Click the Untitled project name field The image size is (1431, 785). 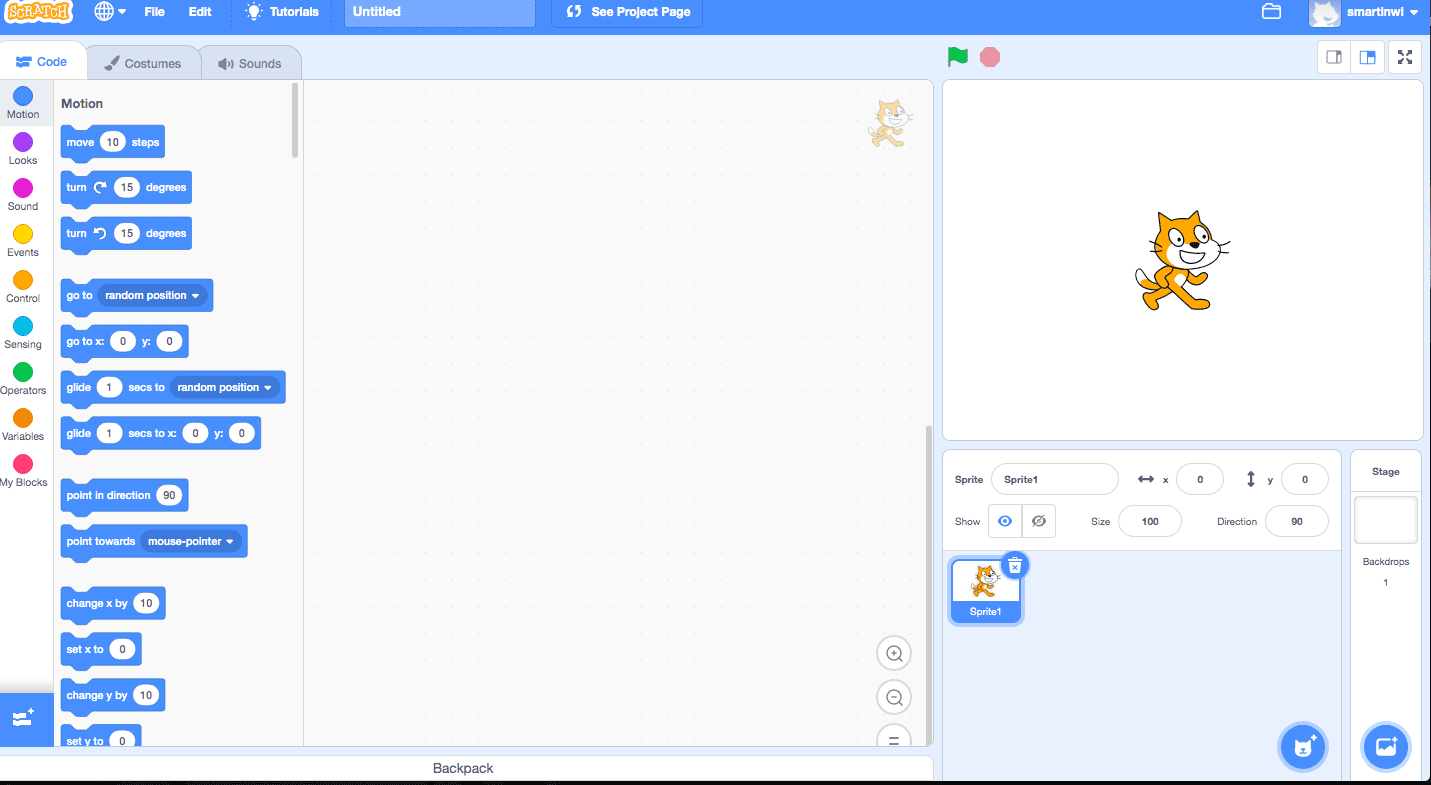440,12
